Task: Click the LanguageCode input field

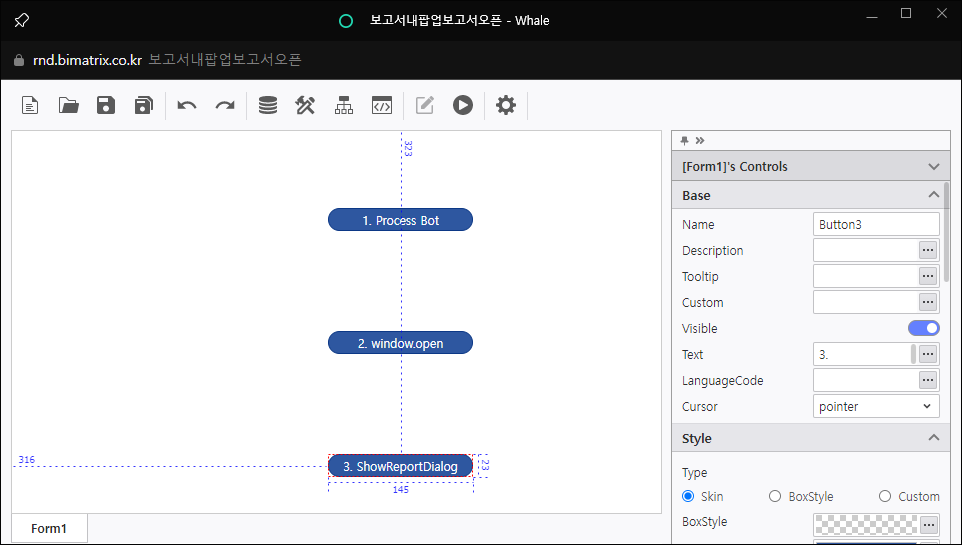Action: click(866, 381)
